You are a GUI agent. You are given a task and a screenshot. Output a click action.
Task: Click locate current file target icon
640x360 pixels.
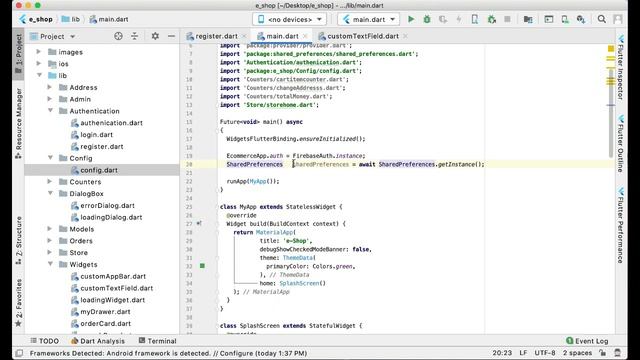(118, 36)
